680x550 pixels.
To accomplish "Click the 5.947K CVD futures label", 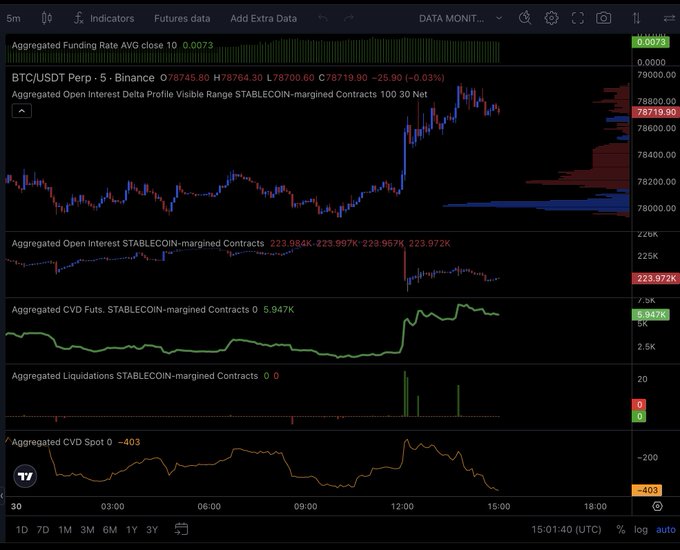I will click(x=651, y=314).
